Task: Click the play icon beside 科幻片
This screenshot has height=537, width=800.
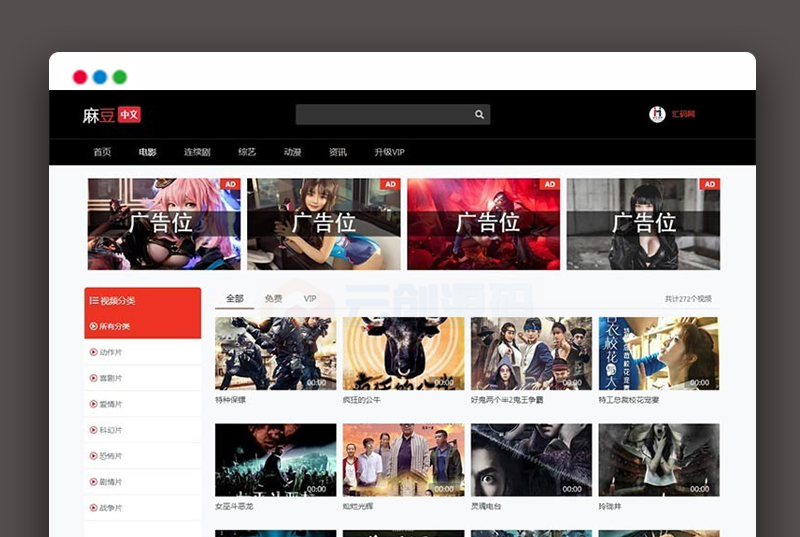Action: tap(93, 430)
